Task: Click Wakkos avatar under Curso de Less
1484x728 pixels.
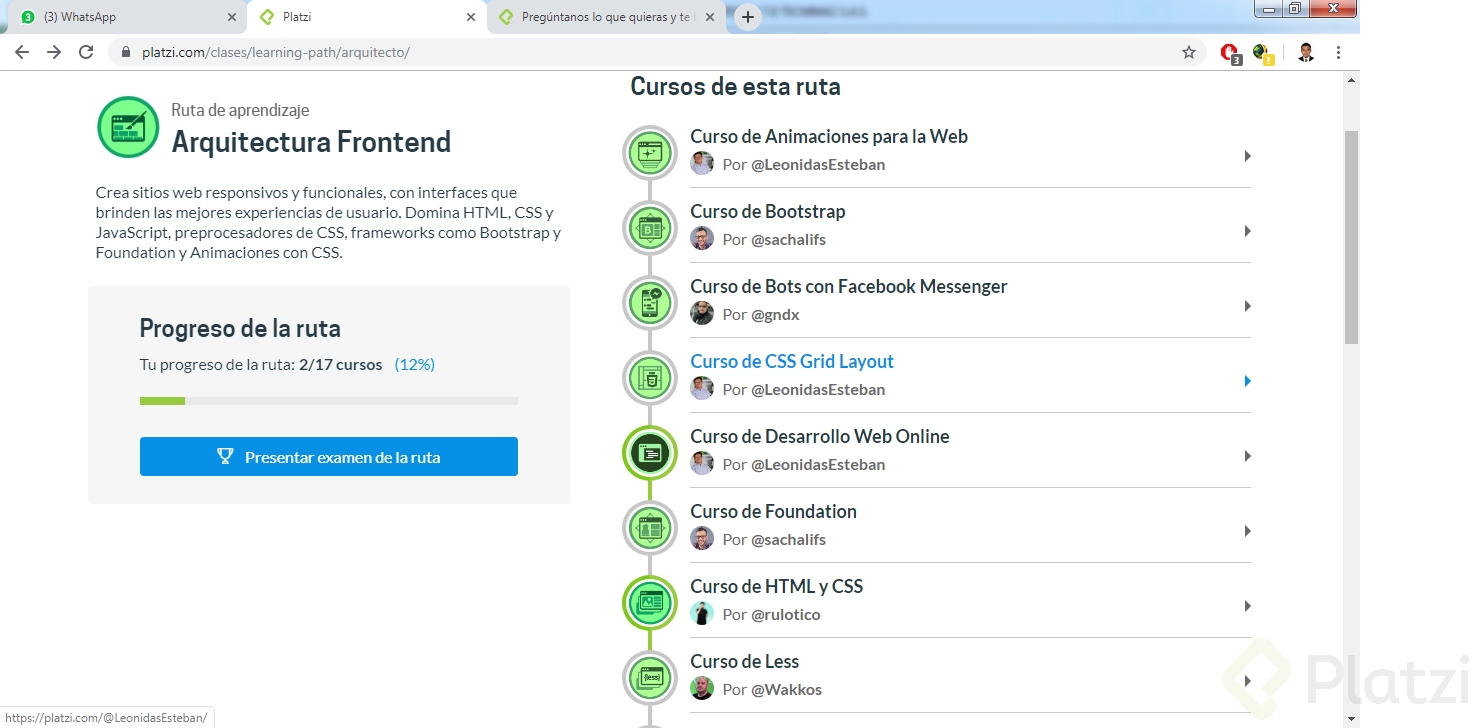Action: (x=702, y=688)
